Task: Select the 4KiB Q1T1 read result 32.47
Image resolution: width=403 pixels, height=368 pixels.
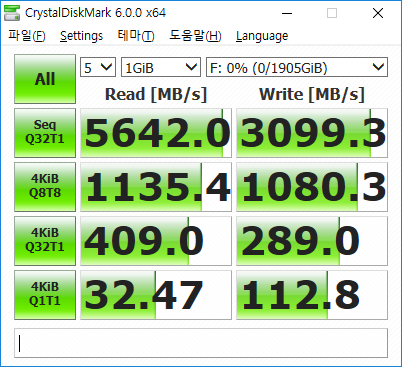Action: coord(156,295)
